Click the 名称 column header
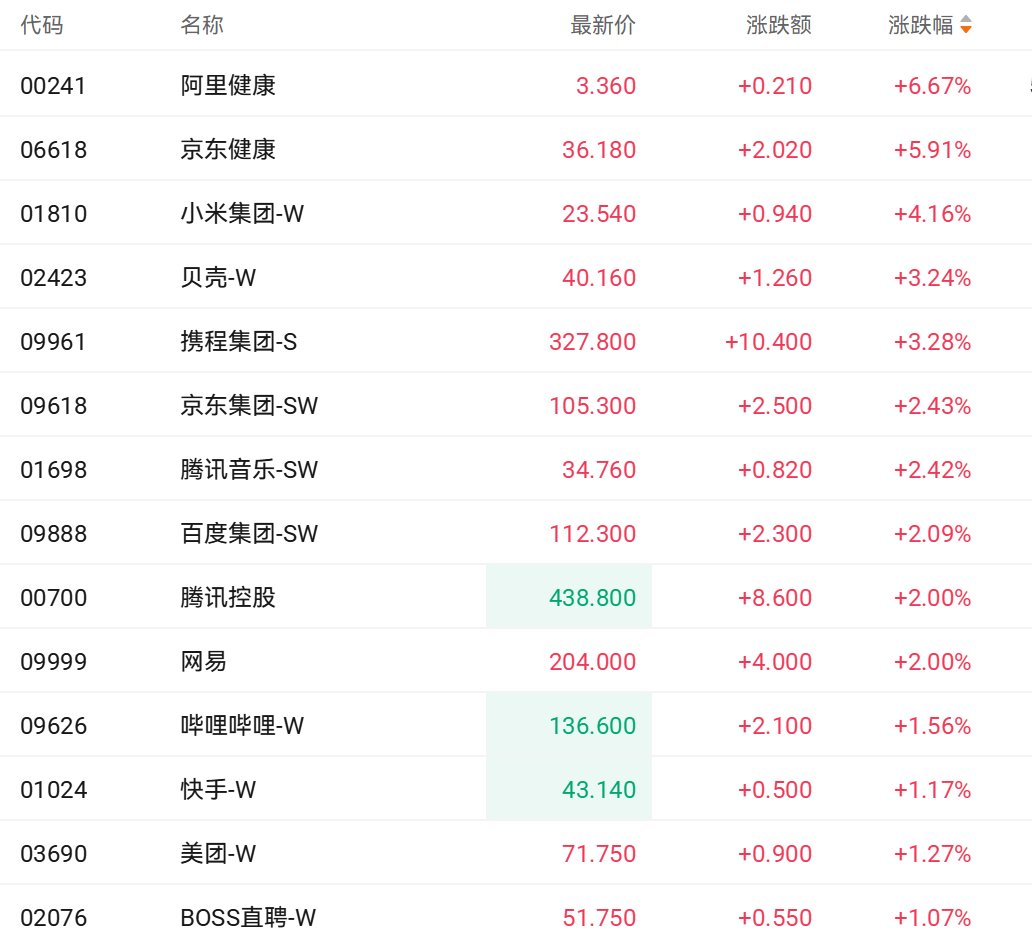The image size is (1032, 940). click(x=202, y=25)
